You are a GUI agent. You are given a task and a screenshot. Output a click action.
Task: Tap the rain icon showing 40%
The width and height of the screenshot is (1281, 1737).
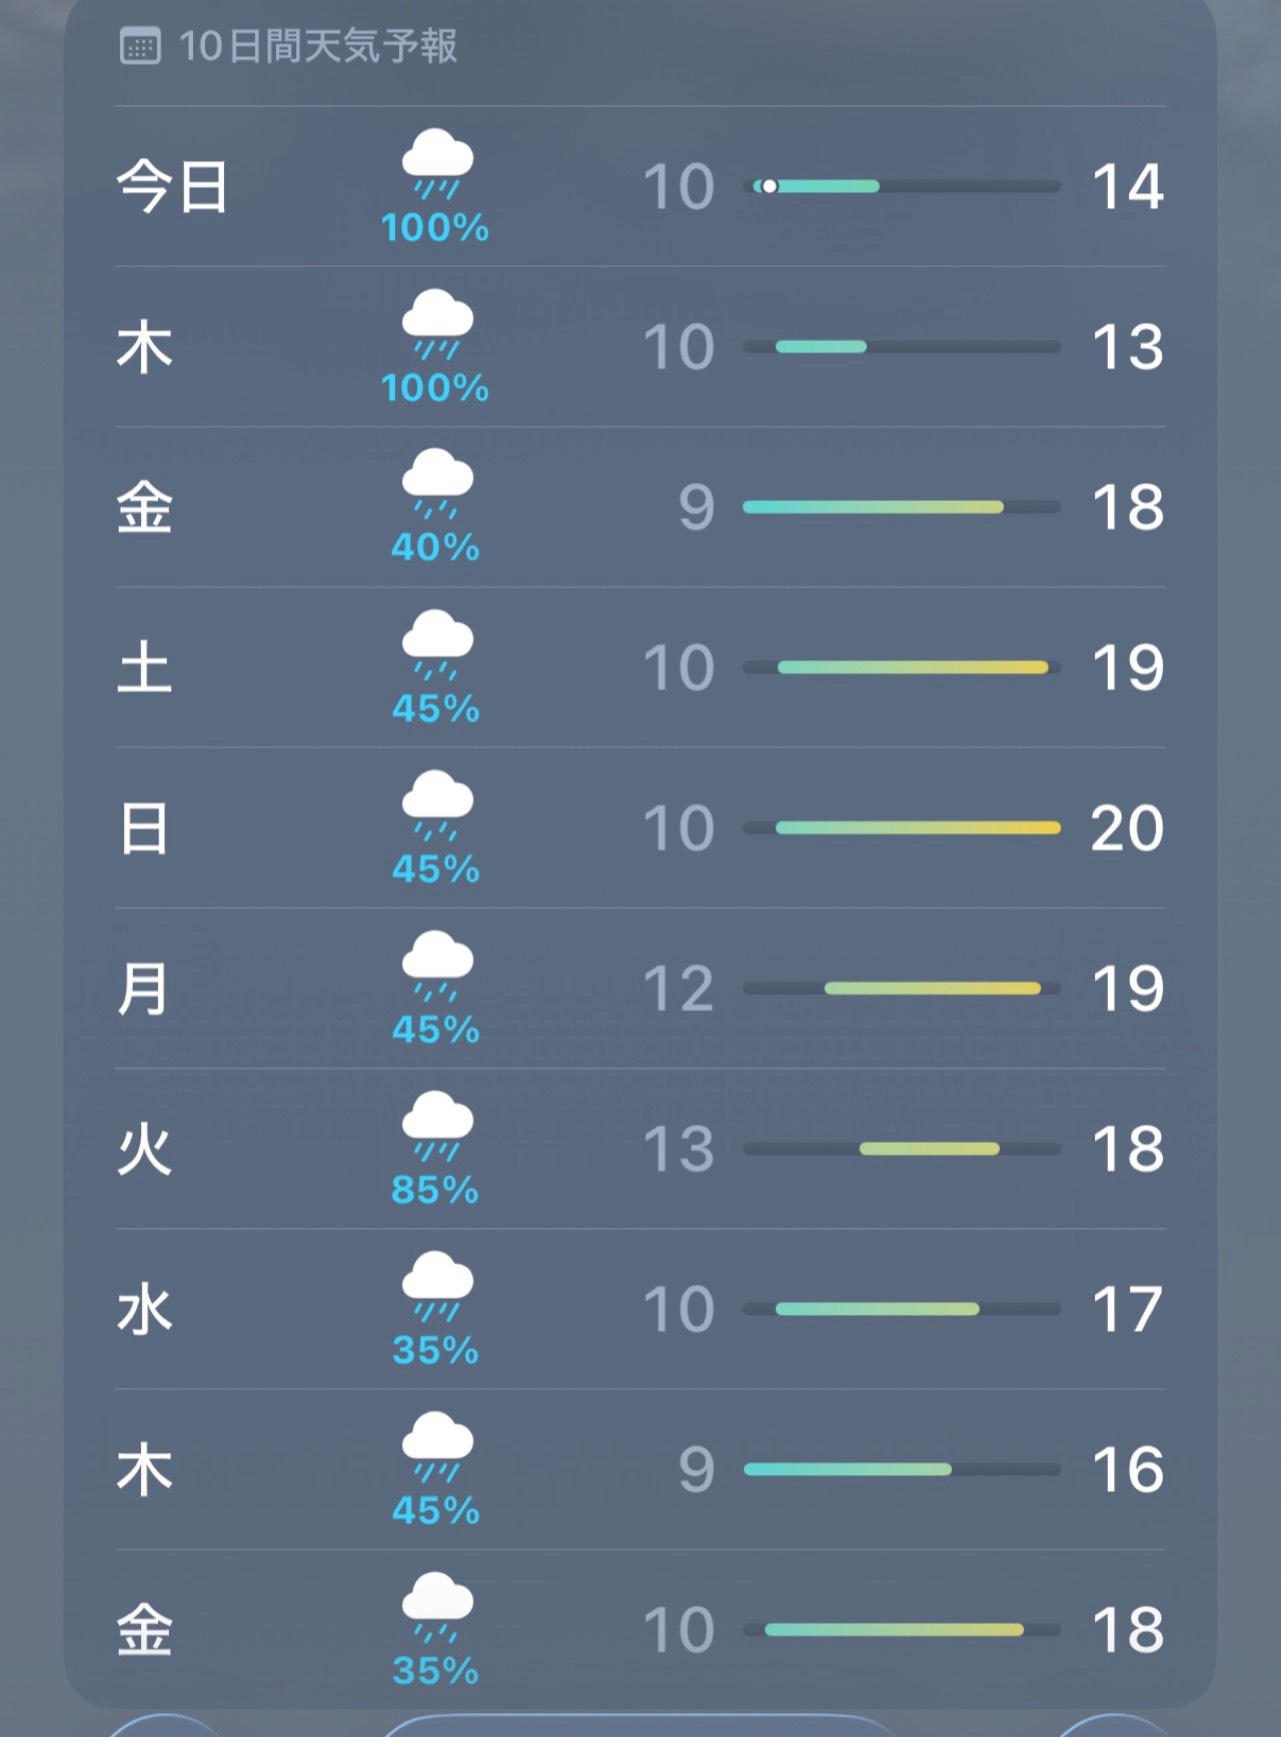click(x=437, y=483)
